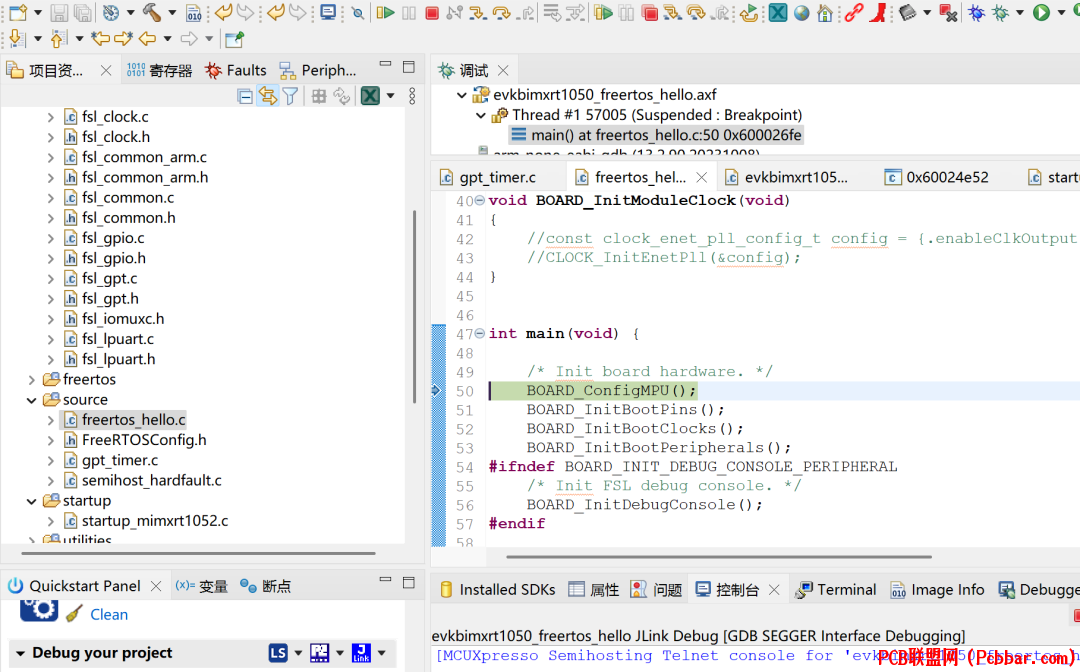
Task: Switch to 0x60024e52 editor tab
Action: pyautogui.click(x=937, y=177)
